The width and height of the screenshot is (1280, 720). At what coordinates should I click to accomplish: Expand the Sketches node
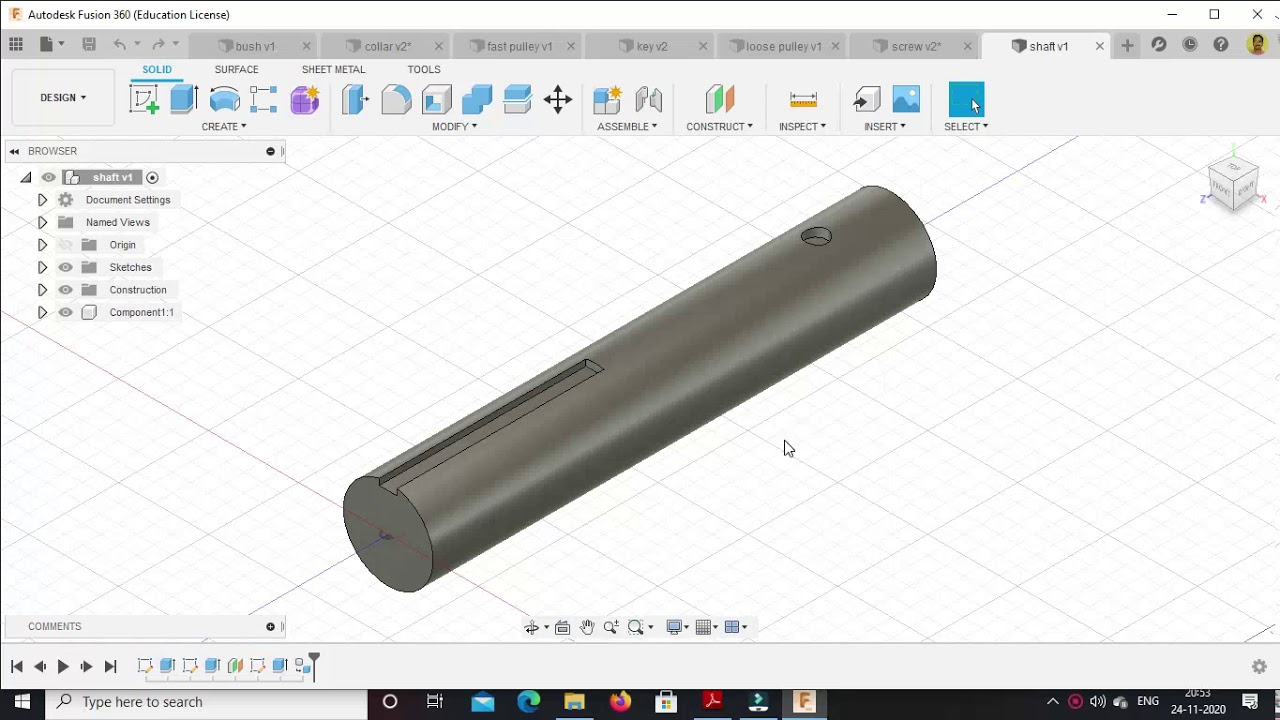(42, 267)
